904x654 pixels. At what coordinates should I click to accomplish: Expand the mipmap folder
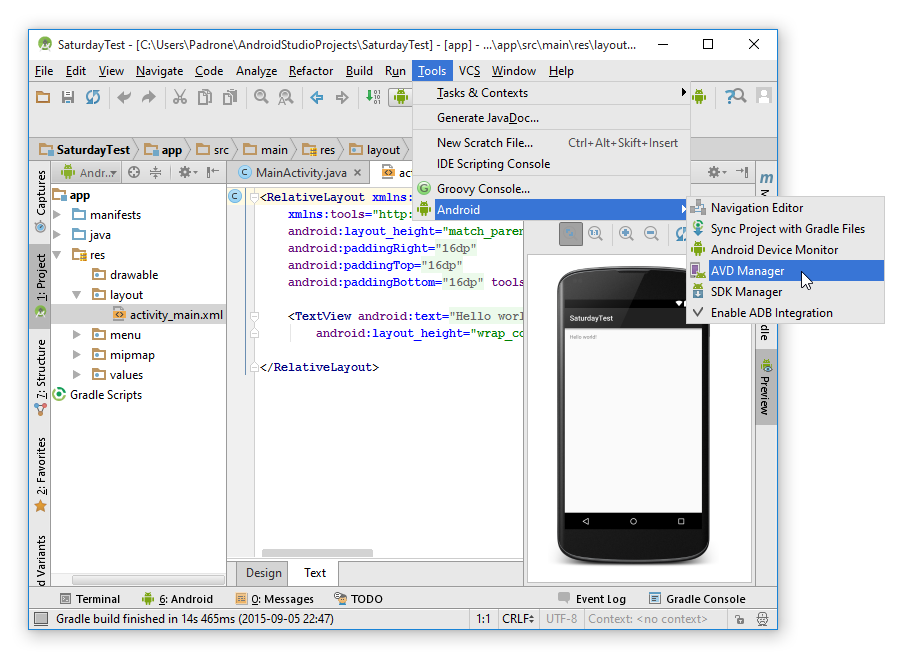pyautogui.click(x=77, y=355)
